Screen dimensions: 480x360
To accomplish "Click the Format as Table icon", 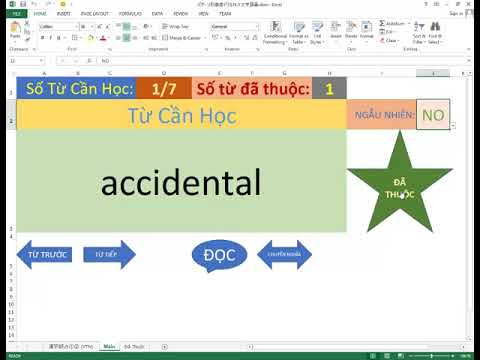I will click(x=299, y=33).
